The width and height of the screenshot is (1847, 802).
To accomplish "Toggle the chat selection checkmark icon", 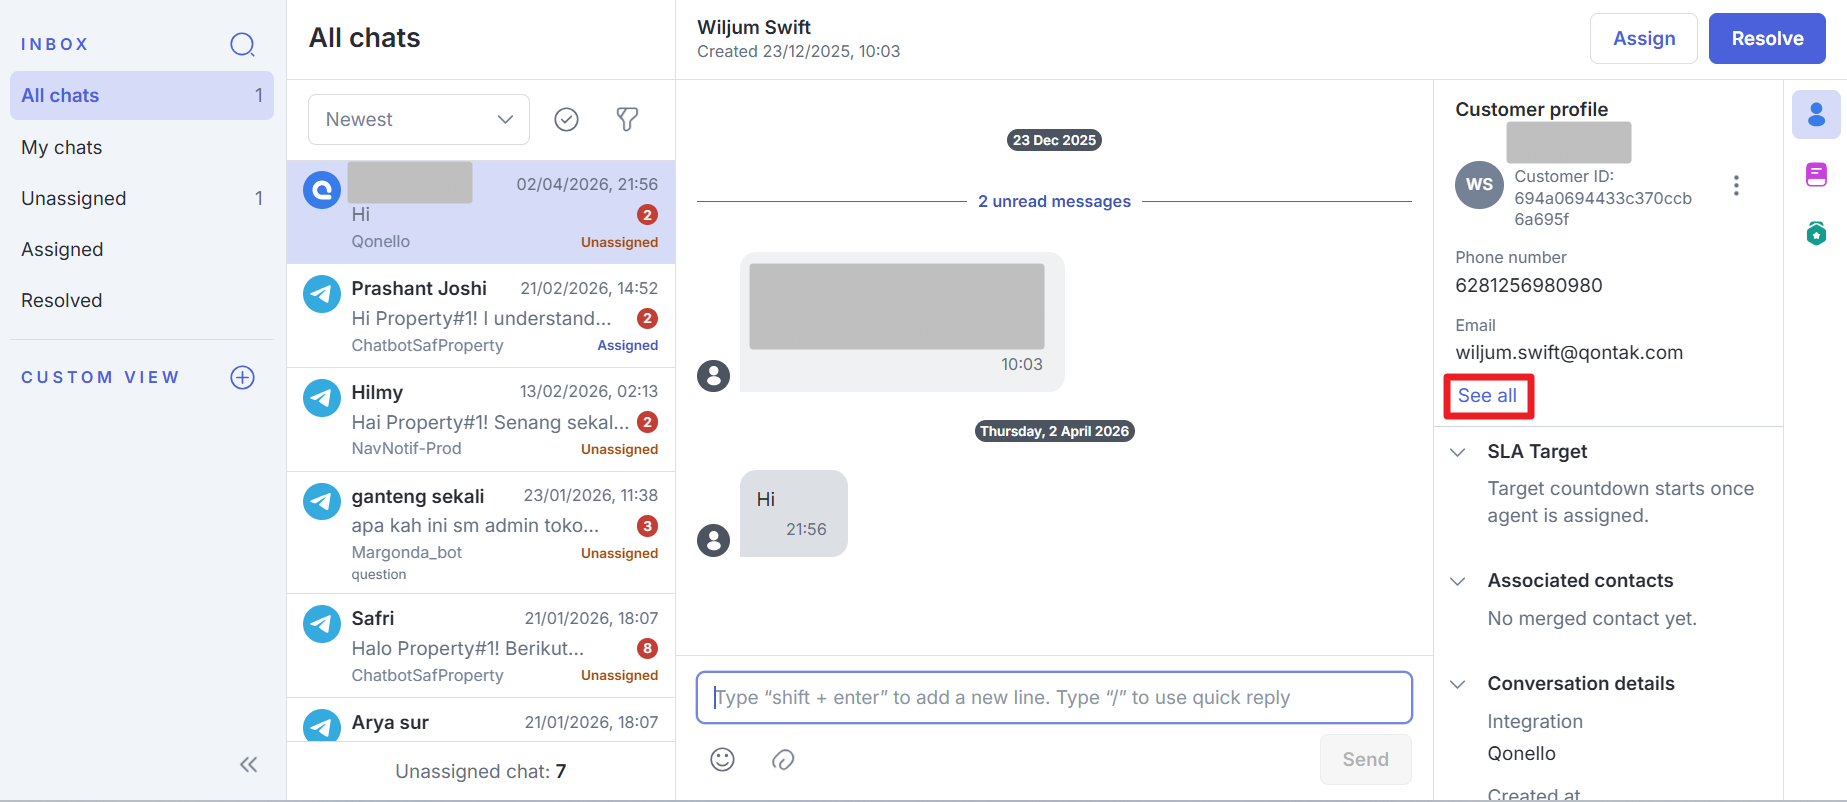I will pyautogui.click(x=566, y=120).
